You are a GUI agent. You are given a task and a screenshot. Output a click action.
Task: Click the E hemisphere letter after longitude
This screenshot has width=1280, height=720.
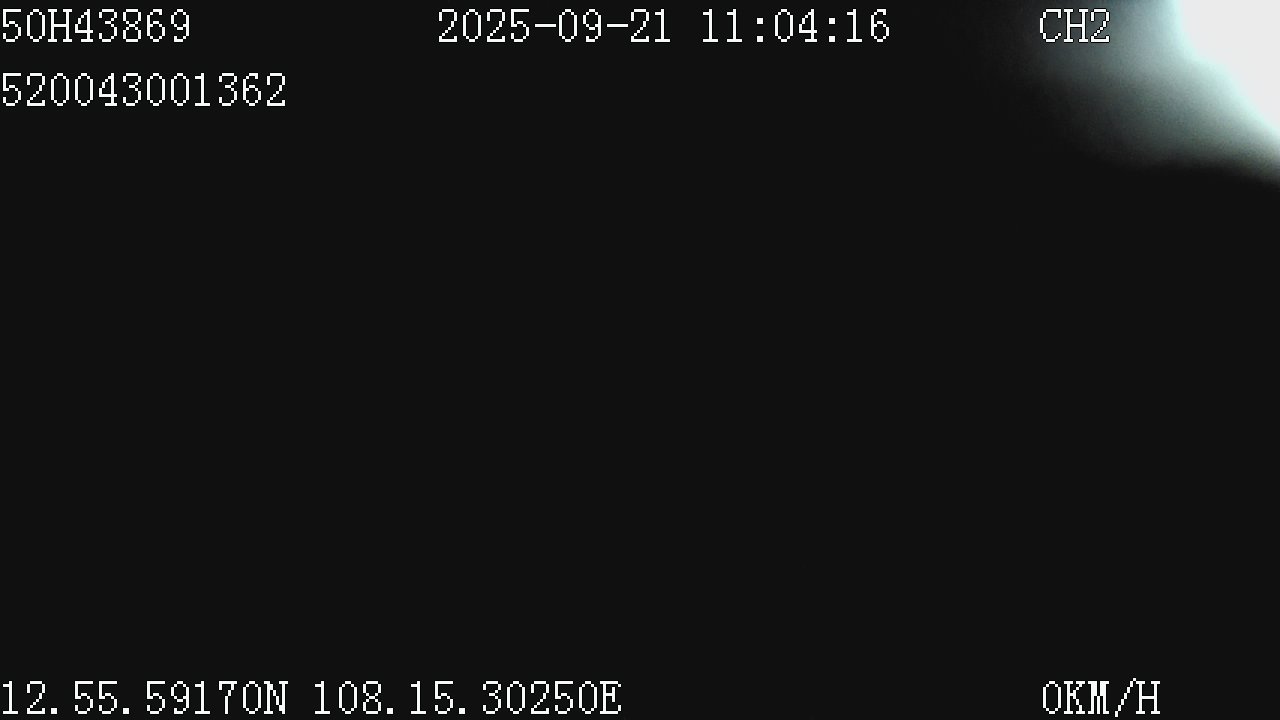[x=610, y=698]
